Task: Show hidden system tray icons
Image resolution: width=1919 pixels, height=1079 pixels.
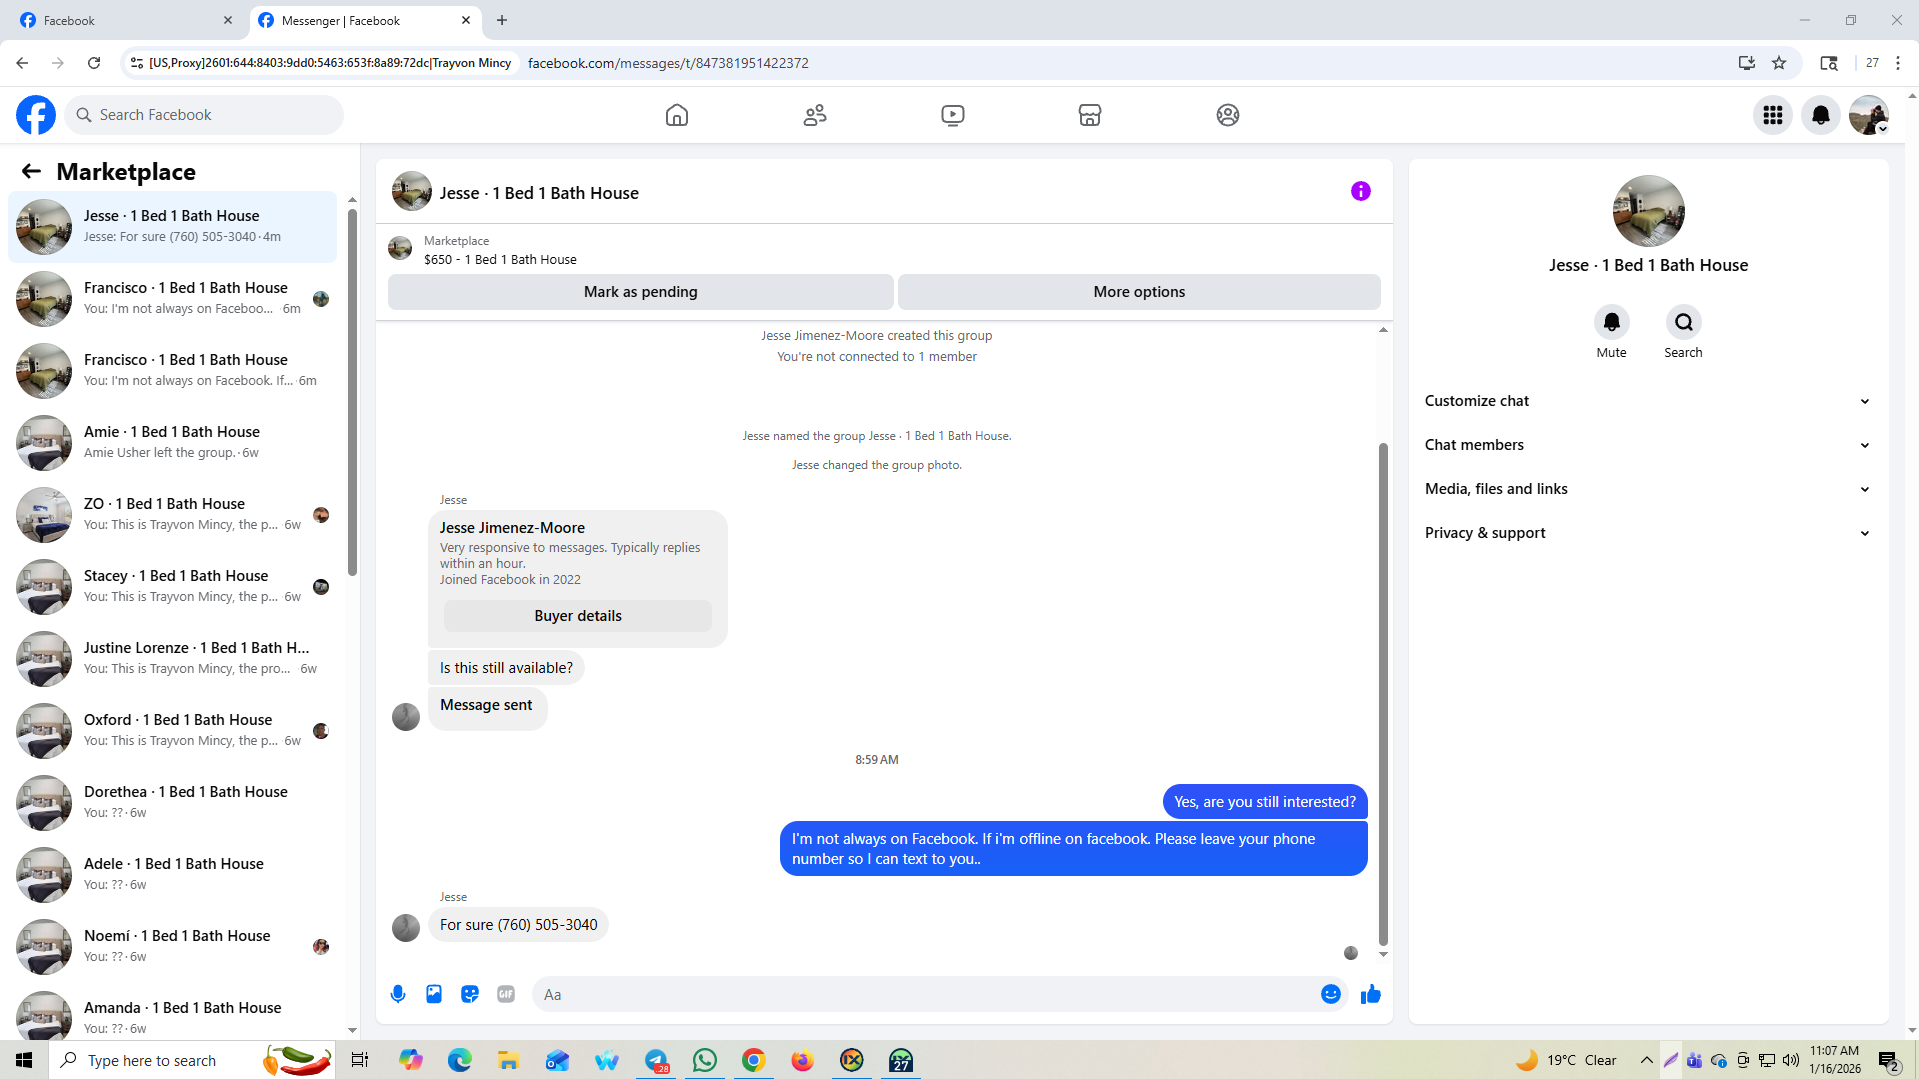Action: (1646, 1060)
